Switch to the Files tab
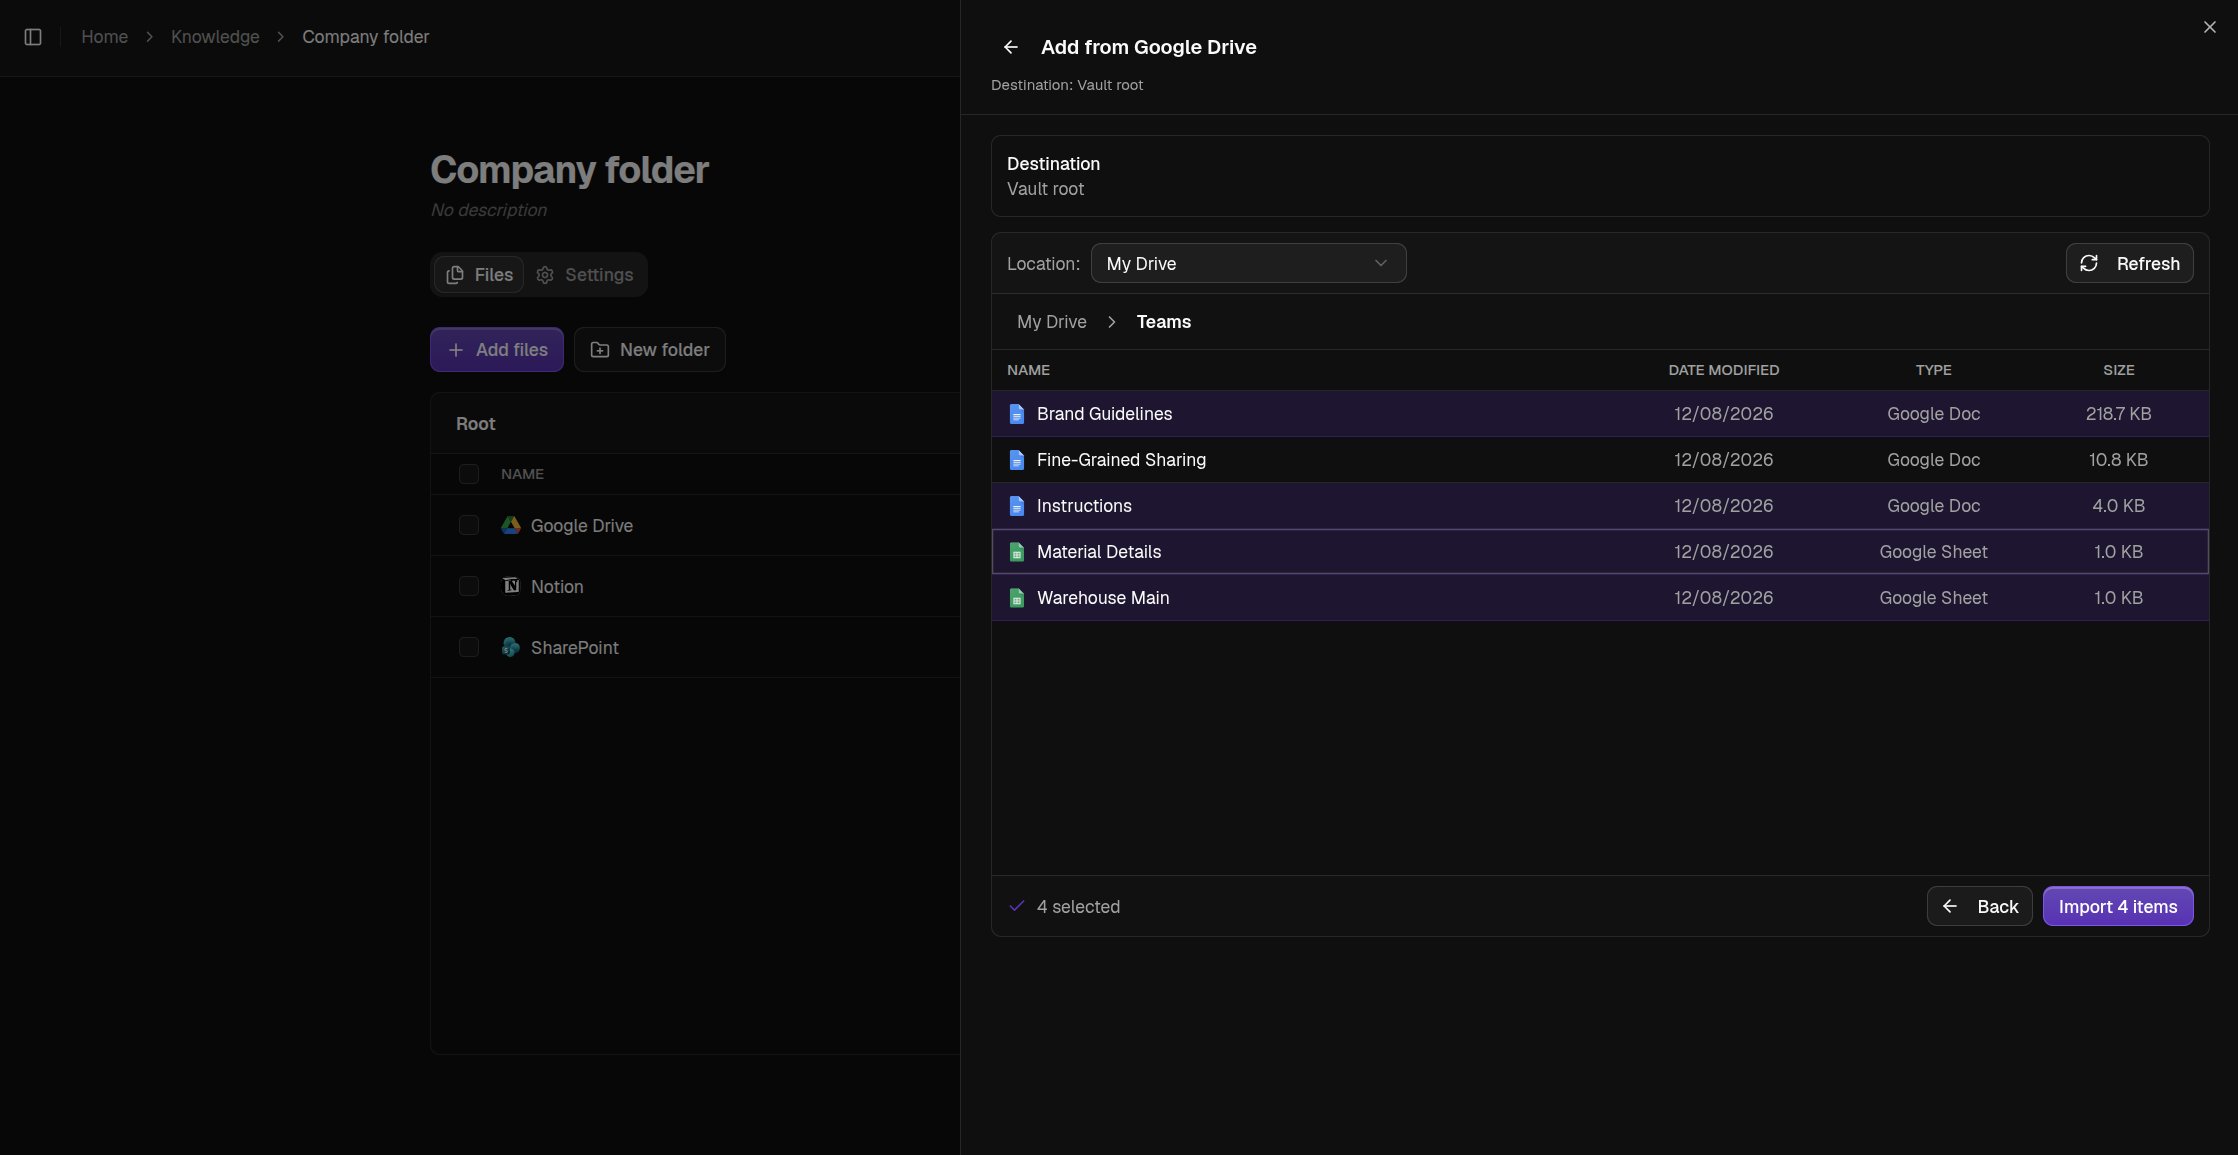Viewport: 2238px width, 1155px height. pyautogui.click(x=479, y=275)
